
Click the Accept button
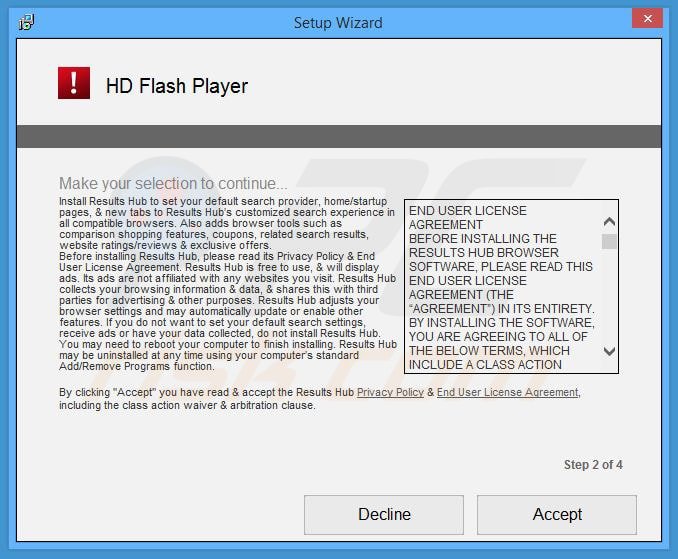point(557,514)
